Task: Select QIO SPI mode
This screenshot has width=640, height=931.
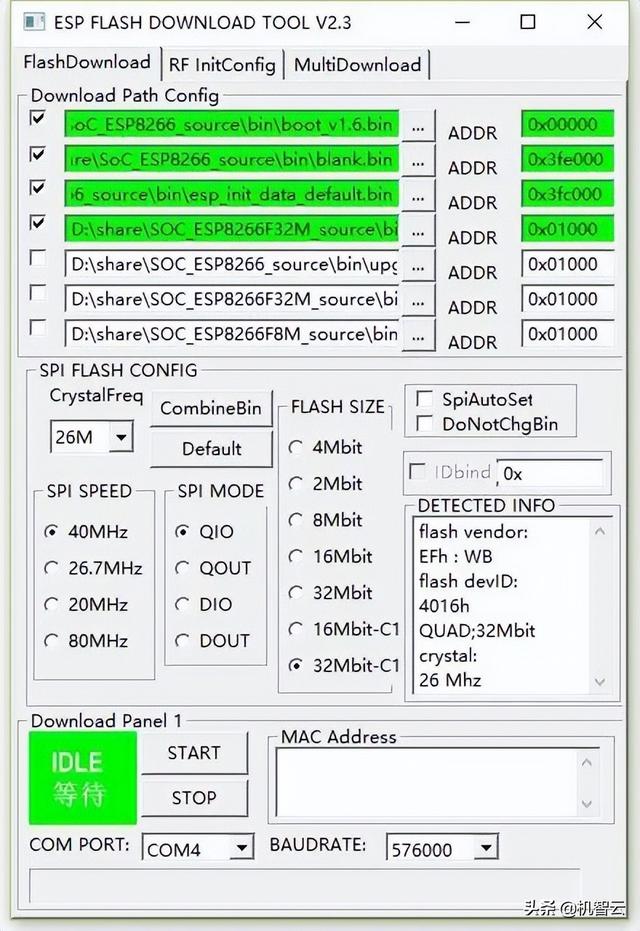Action: (x=204, y=531)
